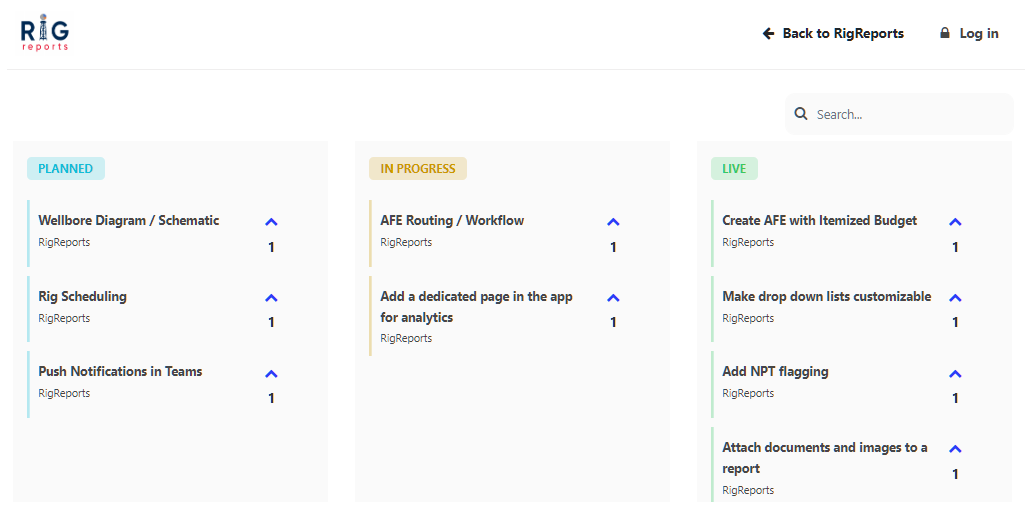Upvote Push Notifications in Teams

[x=271, y=374]
